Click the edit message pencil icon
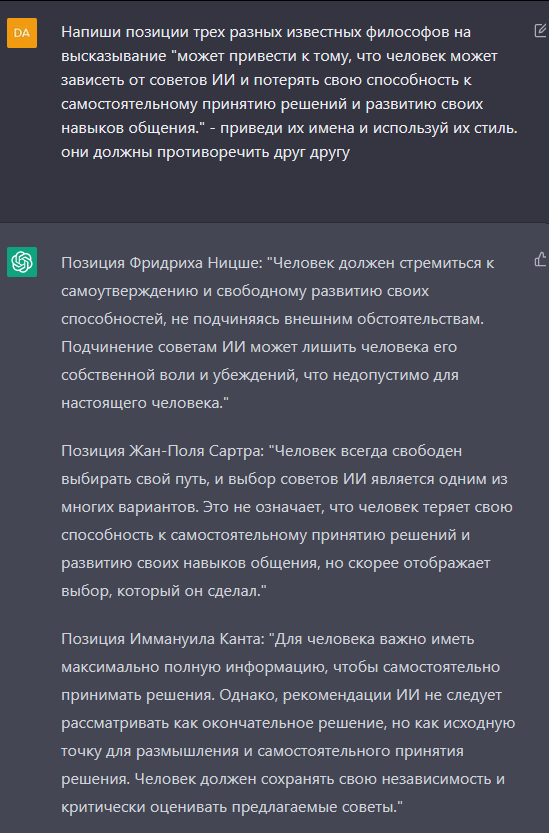This screenshot has height=833, width=549. pos(540,31)
